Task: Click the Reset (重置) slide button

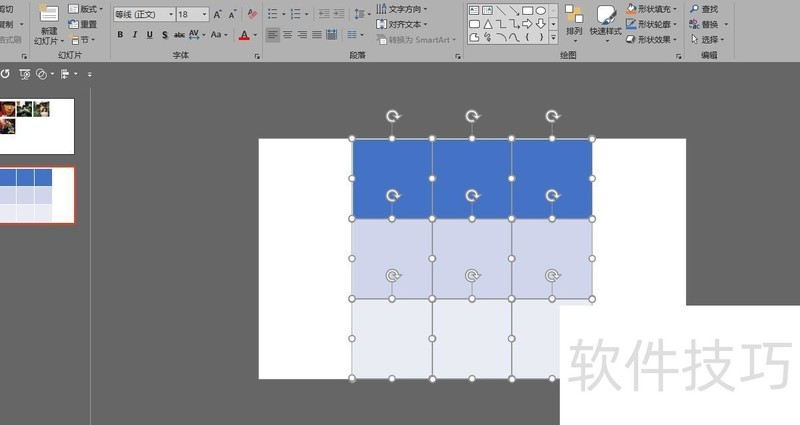Action: [x=84, y=24]
